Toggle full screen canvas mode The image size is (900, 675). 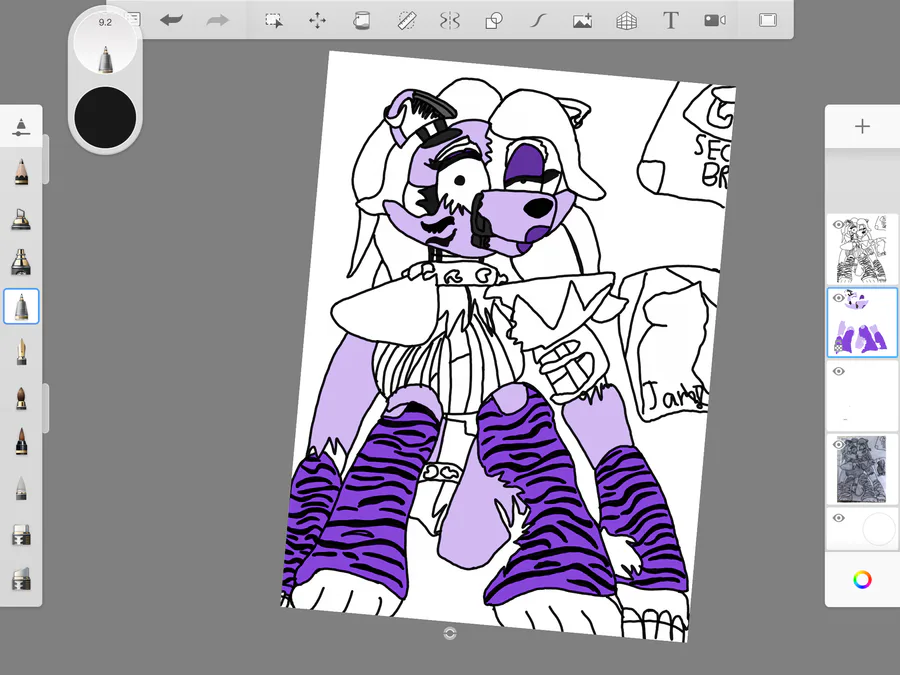point(768,21)
